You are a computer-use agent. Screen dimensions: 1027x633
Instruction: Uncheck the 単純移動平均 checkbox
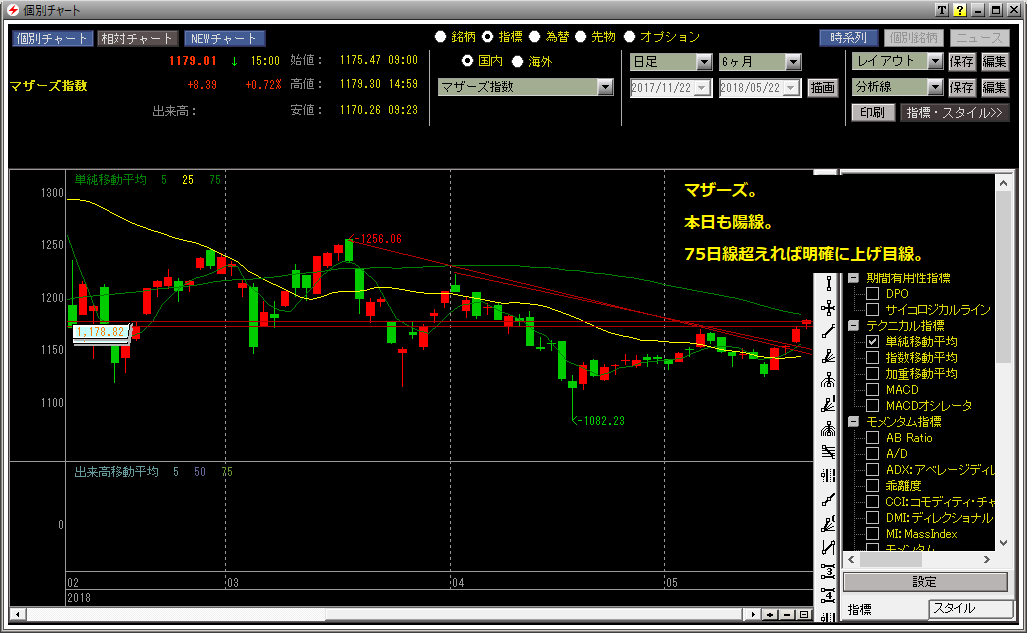point(872,341)
